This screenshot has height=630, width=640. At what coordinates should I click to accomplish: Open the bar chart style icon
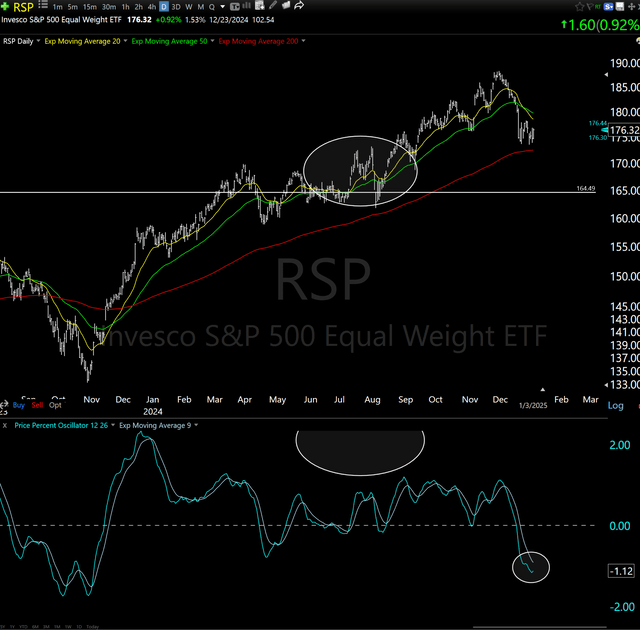[247, 6]
